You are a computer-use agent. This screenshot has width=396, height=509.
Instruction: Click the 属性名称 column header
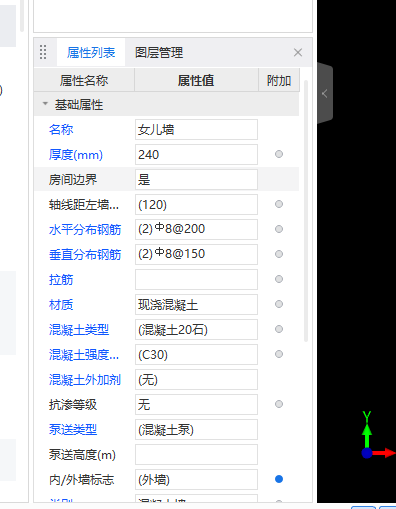(x=84, y=80)
